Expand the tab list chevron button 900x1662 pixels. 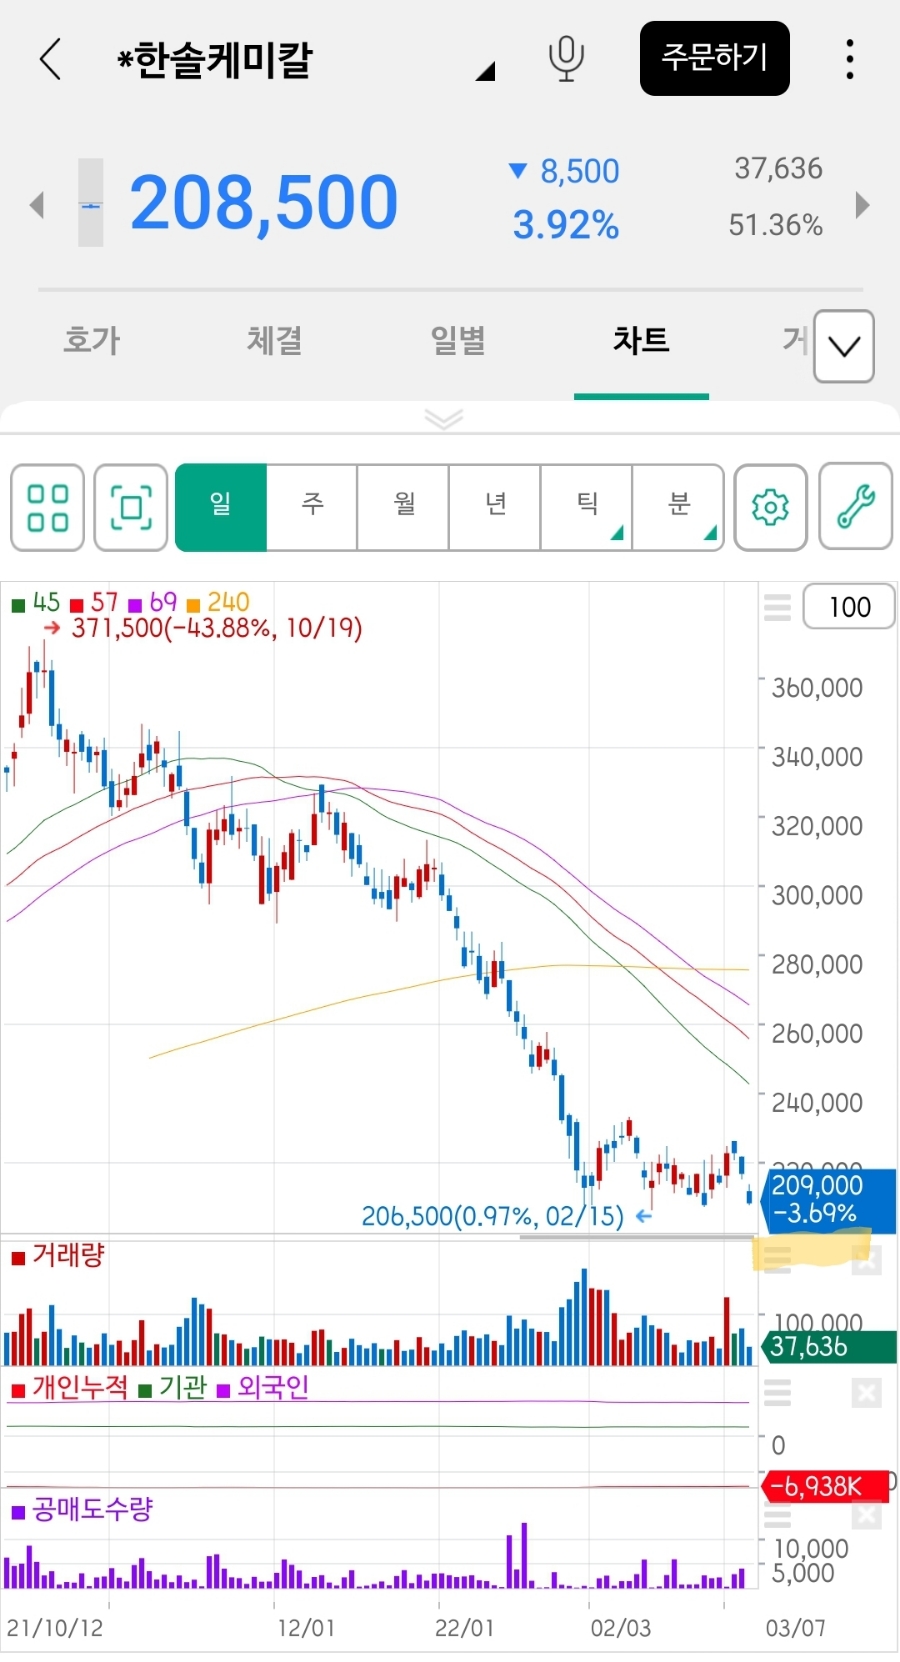844,346
